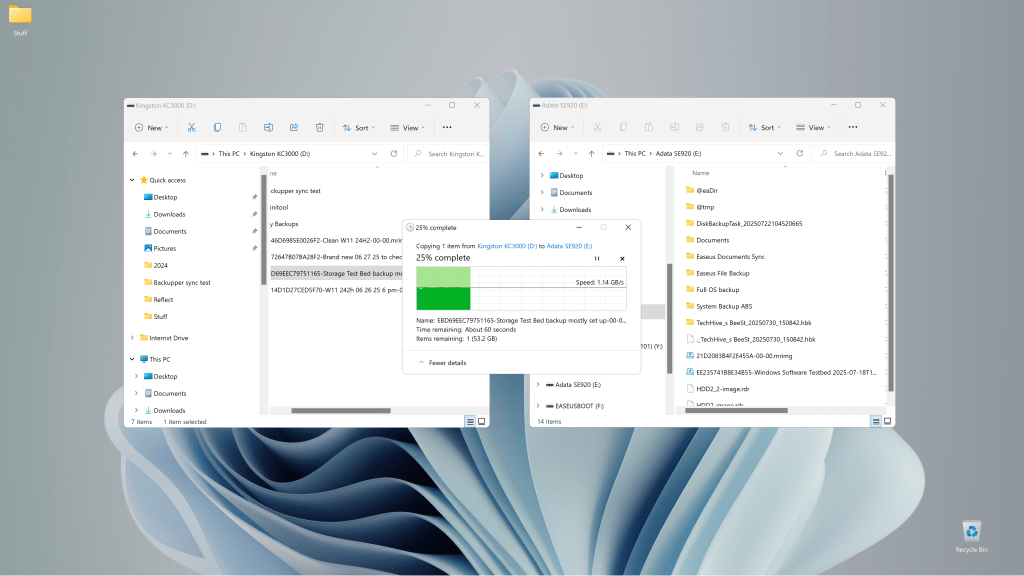The width and height of the screenshot is (1024, 576).
Task: Collapse the Quick access section
Action: [132, 181]
